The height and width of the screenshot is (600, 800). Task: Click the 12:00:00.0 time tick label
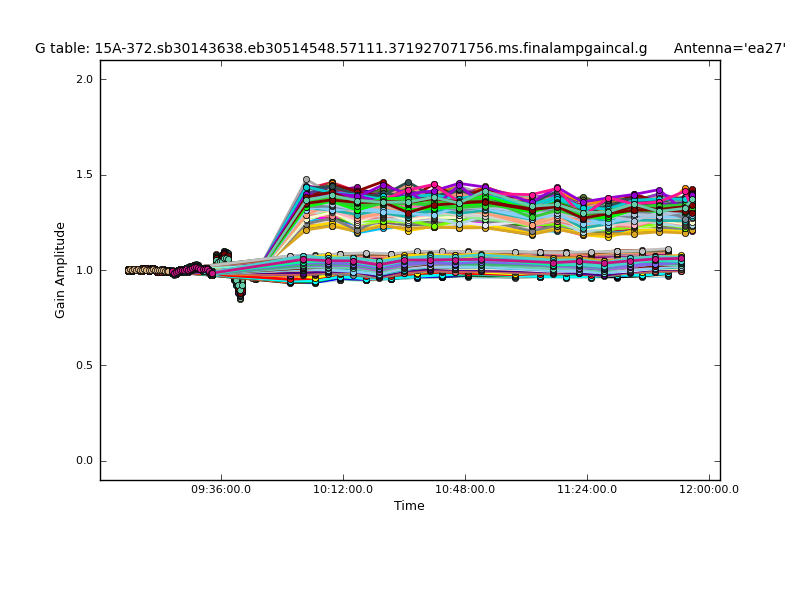point(709,490)
